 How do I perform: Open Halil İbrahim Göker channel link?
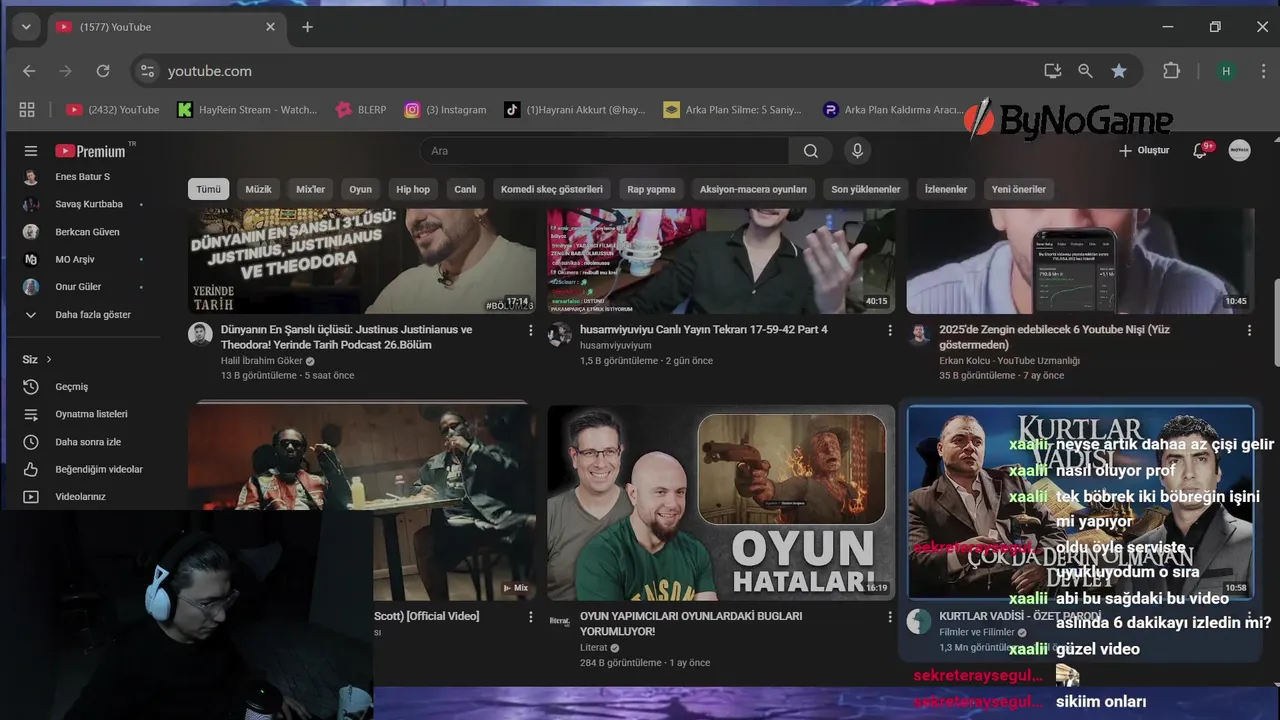tap(262, 361)
